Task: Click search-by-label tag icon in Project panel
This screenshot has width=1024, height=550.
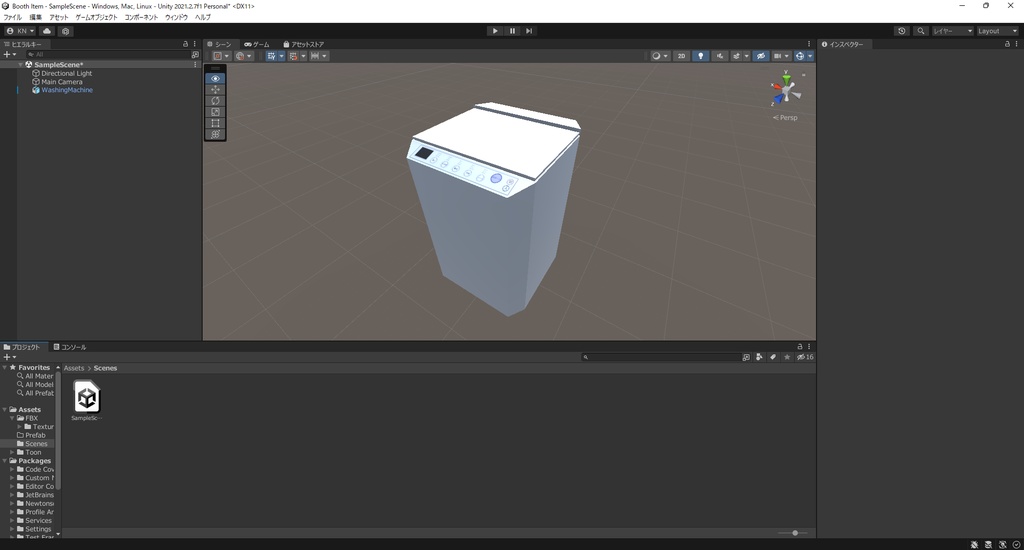Action: point(773,357)
